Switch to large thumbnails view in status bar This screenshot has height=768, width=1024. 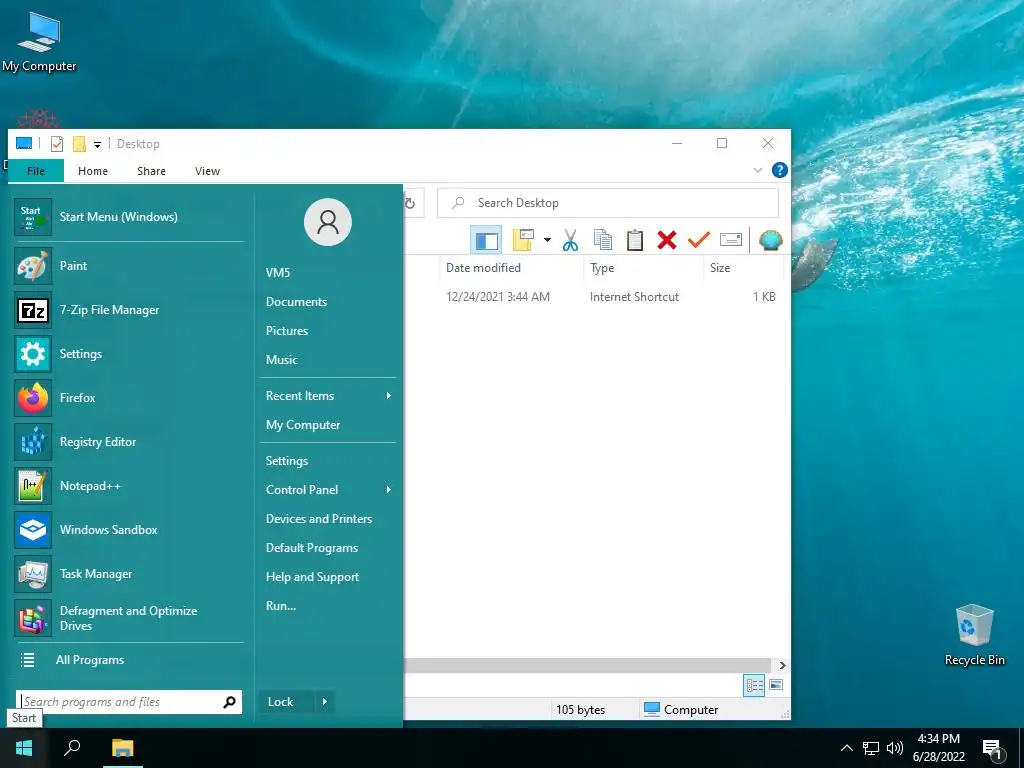click(776, 685)
